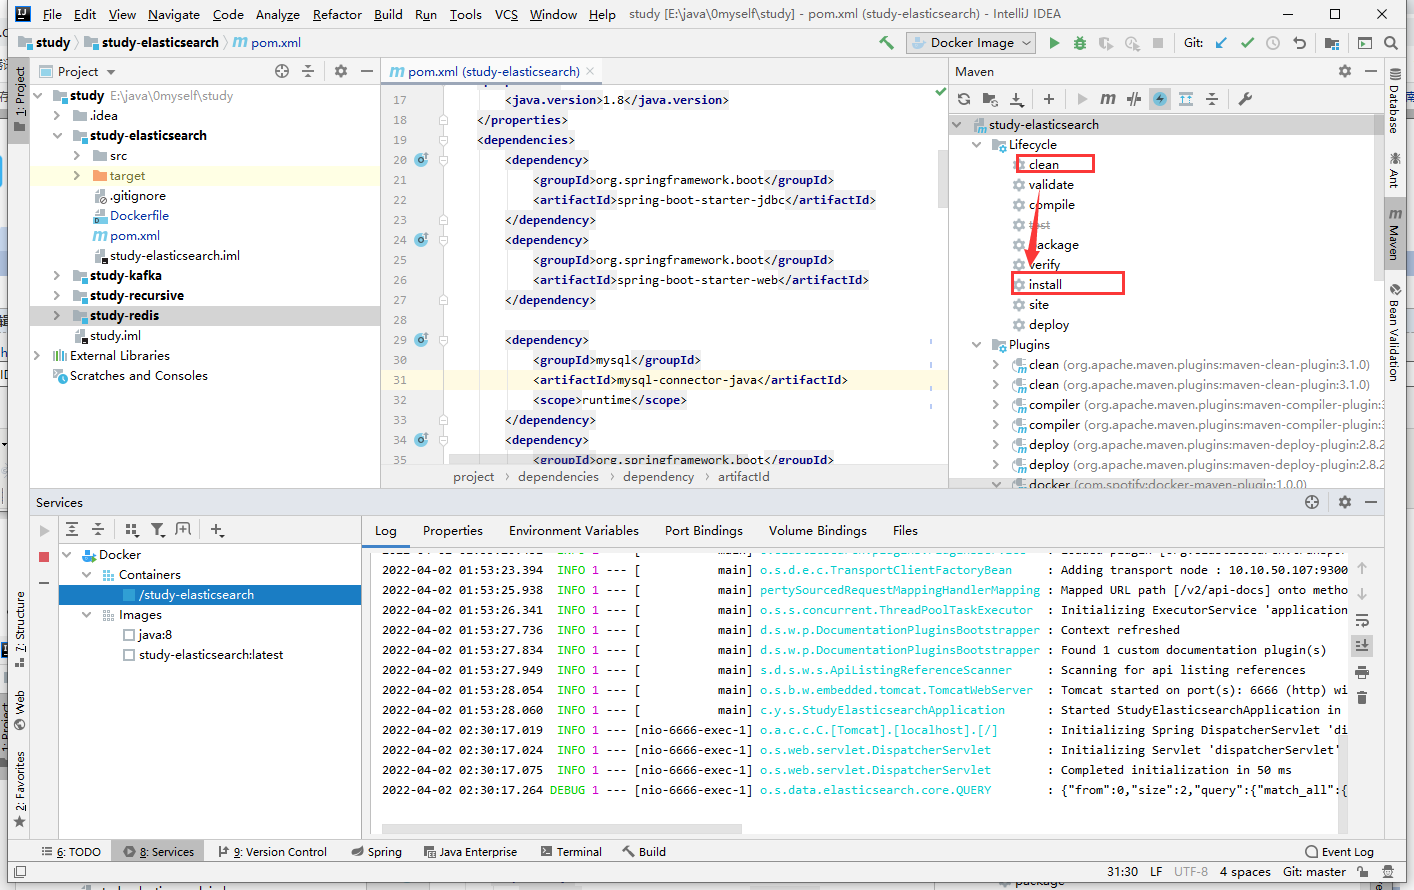
Task: Click the Debug bug icon
Action: [x=1079, y=43]
